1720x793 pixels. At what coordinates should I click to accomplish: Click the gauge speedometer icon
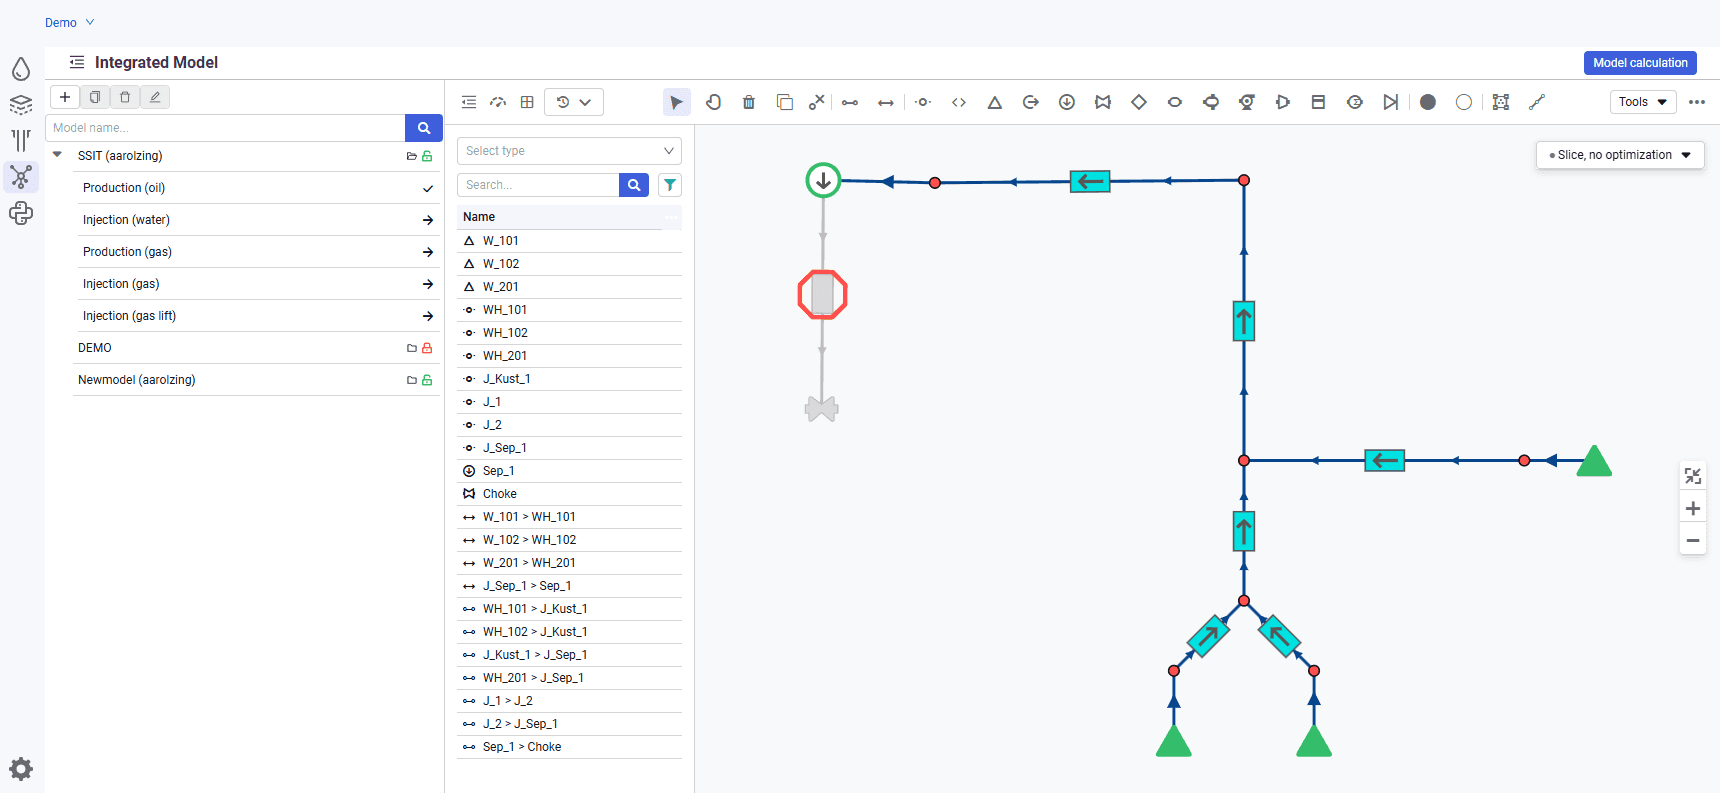[498, 102]
